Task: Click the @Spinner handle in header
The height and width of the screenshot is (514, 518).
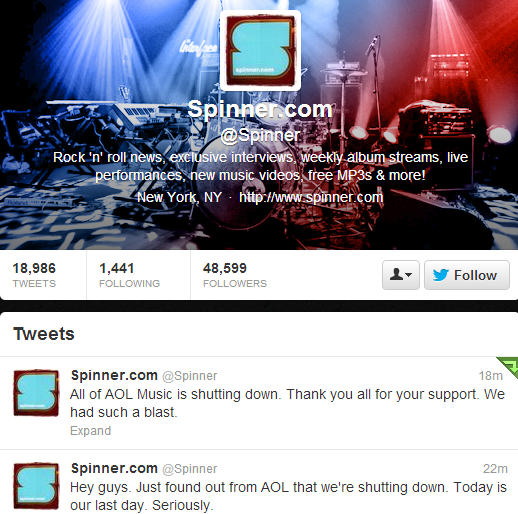Action: (x=260, y=135)
